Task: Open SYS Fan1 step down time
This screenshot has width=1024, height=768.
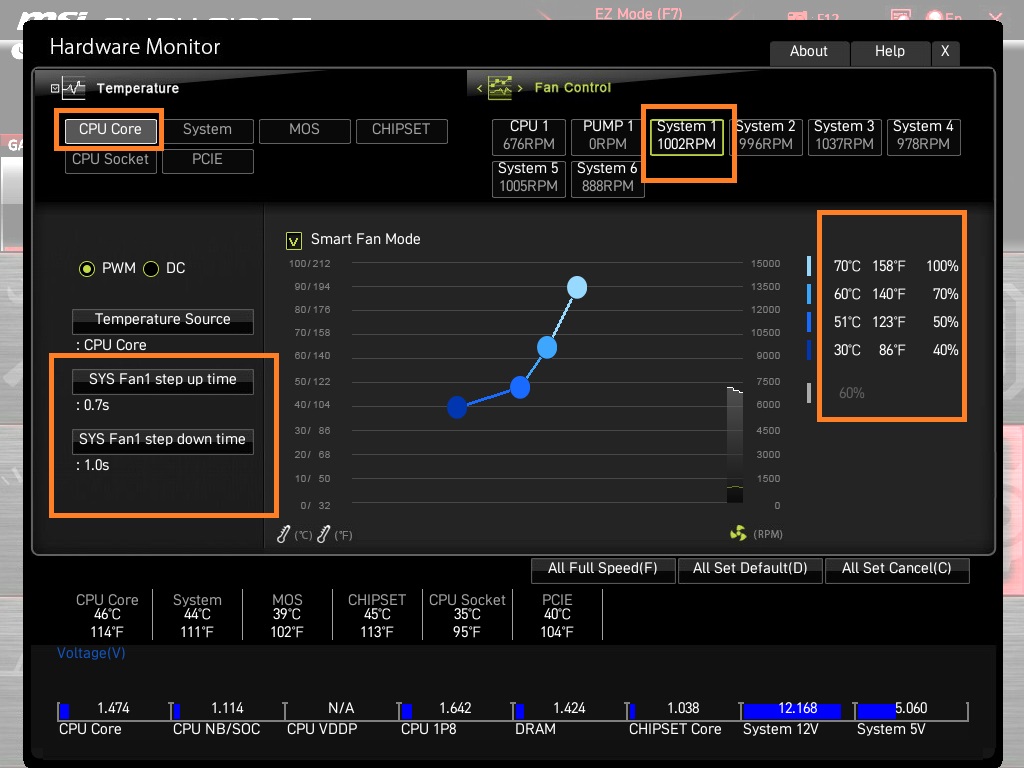Action: coord(163,440)
